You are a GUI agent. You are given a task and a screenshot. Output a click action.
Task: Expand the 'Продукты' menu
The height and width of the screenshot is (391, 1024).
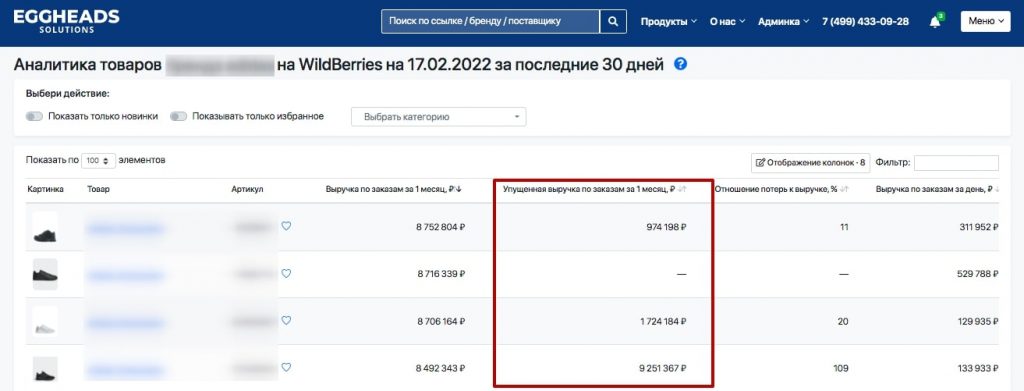tap(669, 22)
